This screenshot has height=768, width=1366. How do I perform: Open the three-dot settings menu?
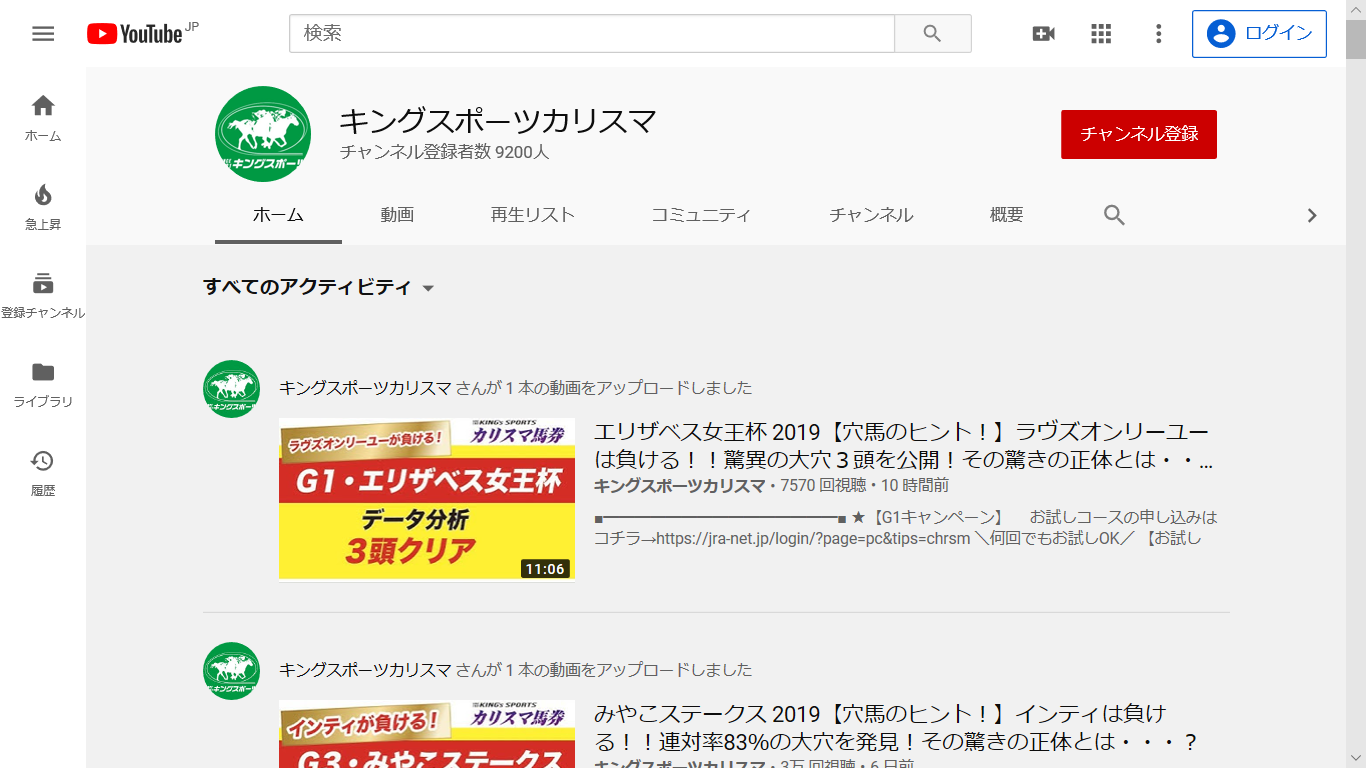pyautogui.click(x=1159, y=34)
